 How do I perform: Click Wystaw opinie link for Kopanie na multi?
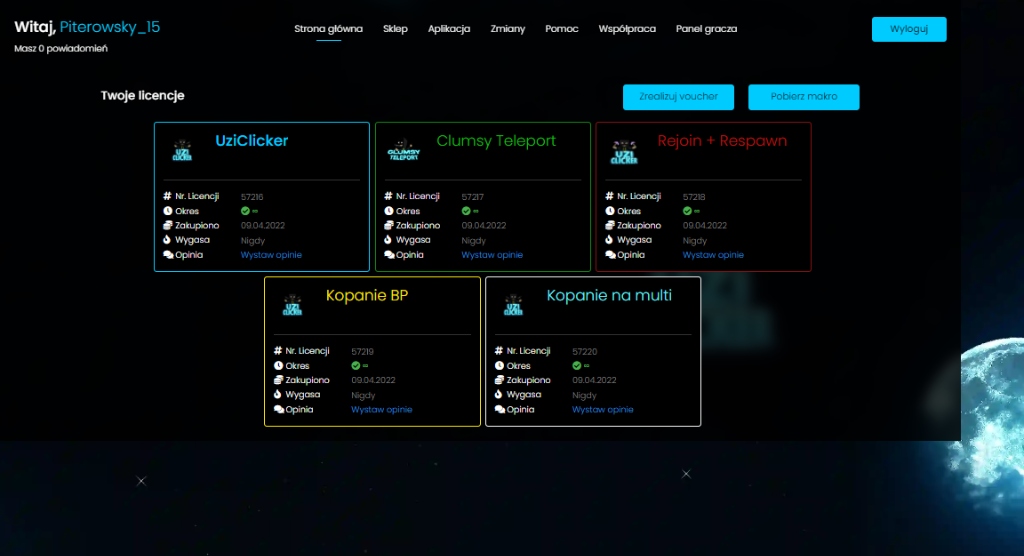(603, 410)
